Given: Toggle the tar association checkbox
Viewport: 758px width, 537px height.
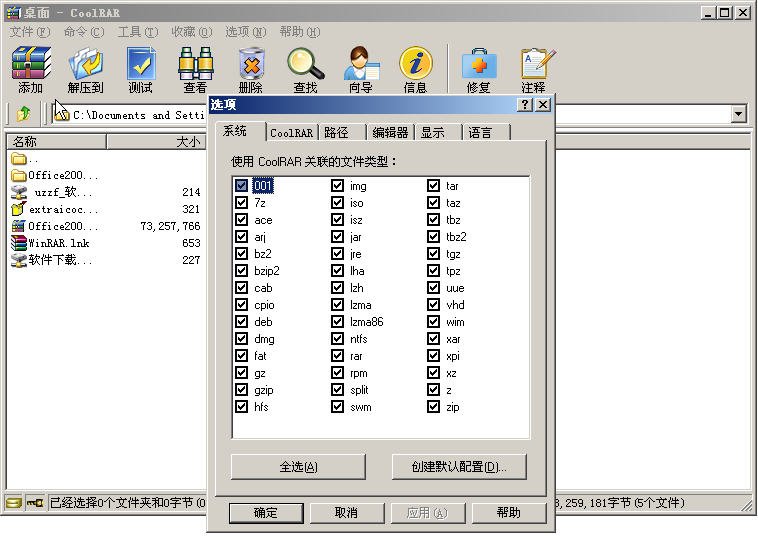Looking at the screenshot, I should [x=434, y=186].
